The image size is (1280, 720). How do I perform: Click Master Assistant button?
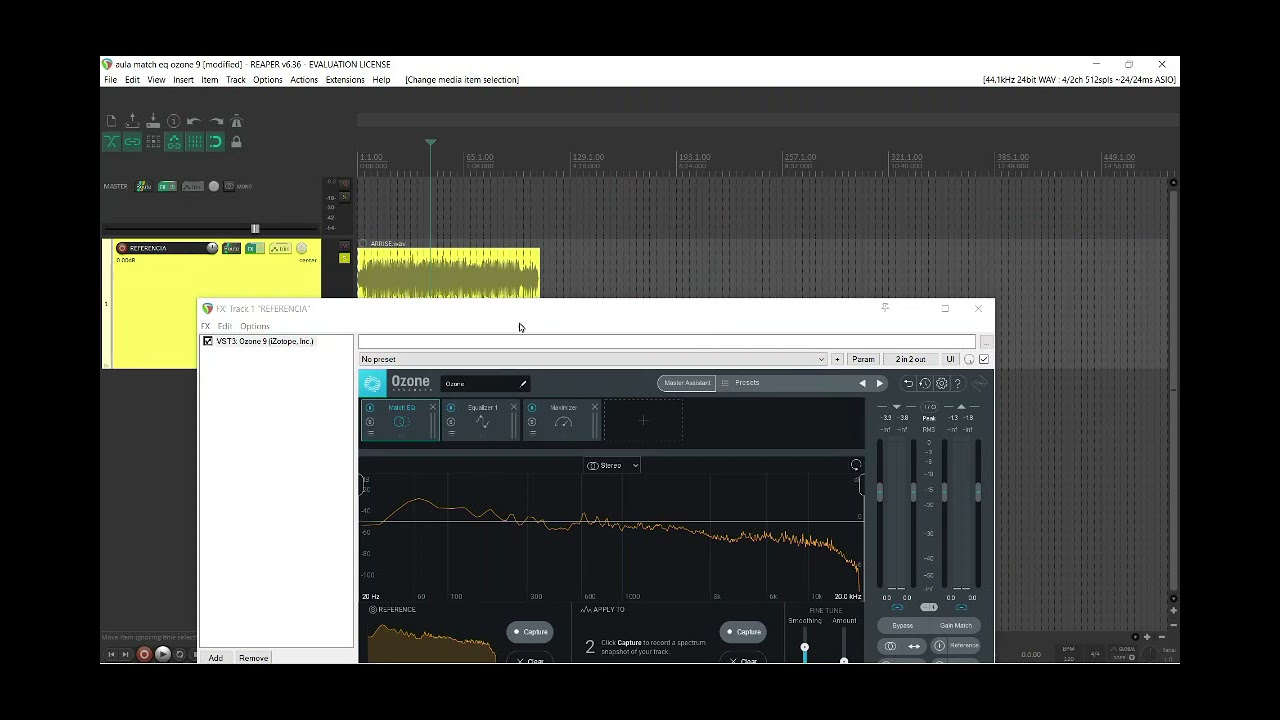tap(687, 383)
